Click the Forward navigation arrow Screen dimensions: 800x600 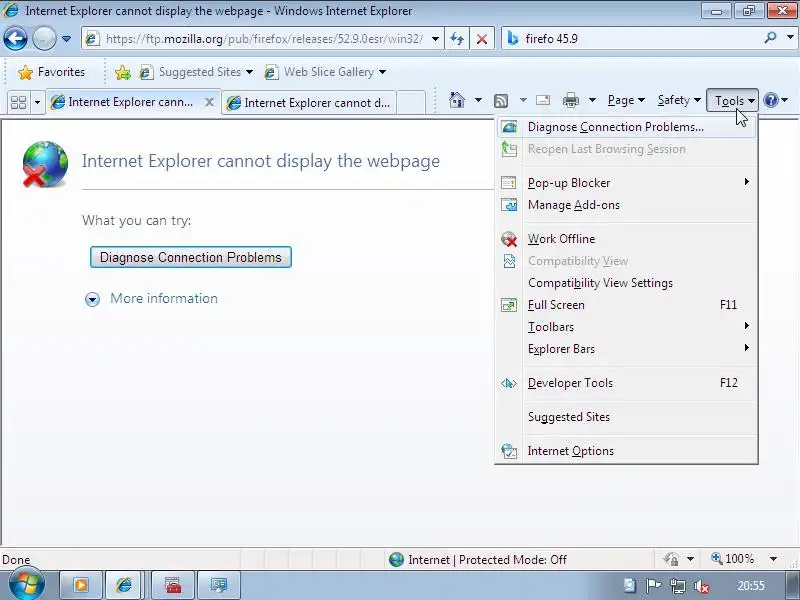click(44, 39)
